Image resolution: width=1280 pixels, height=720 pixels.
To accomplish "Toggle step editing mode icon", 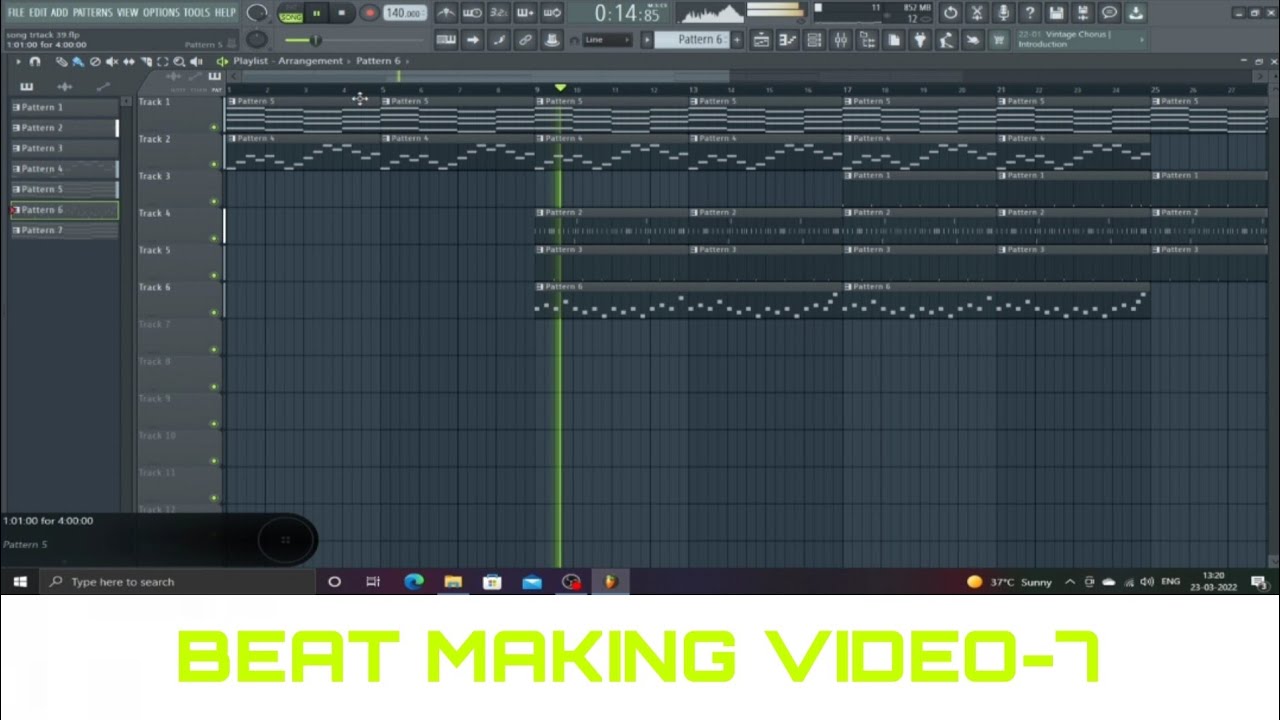I will (498, 40).
